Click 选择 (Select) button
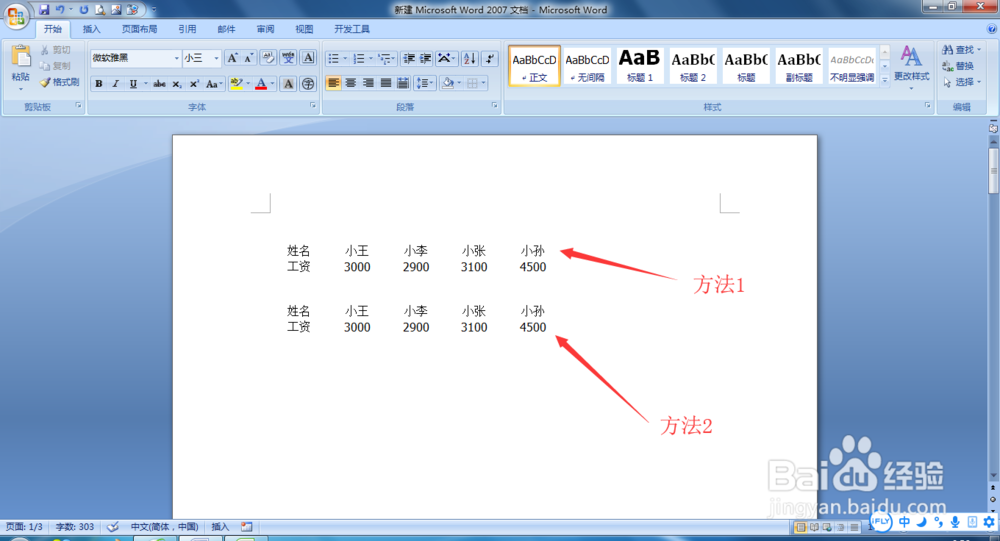 click(x=962, y=82)
